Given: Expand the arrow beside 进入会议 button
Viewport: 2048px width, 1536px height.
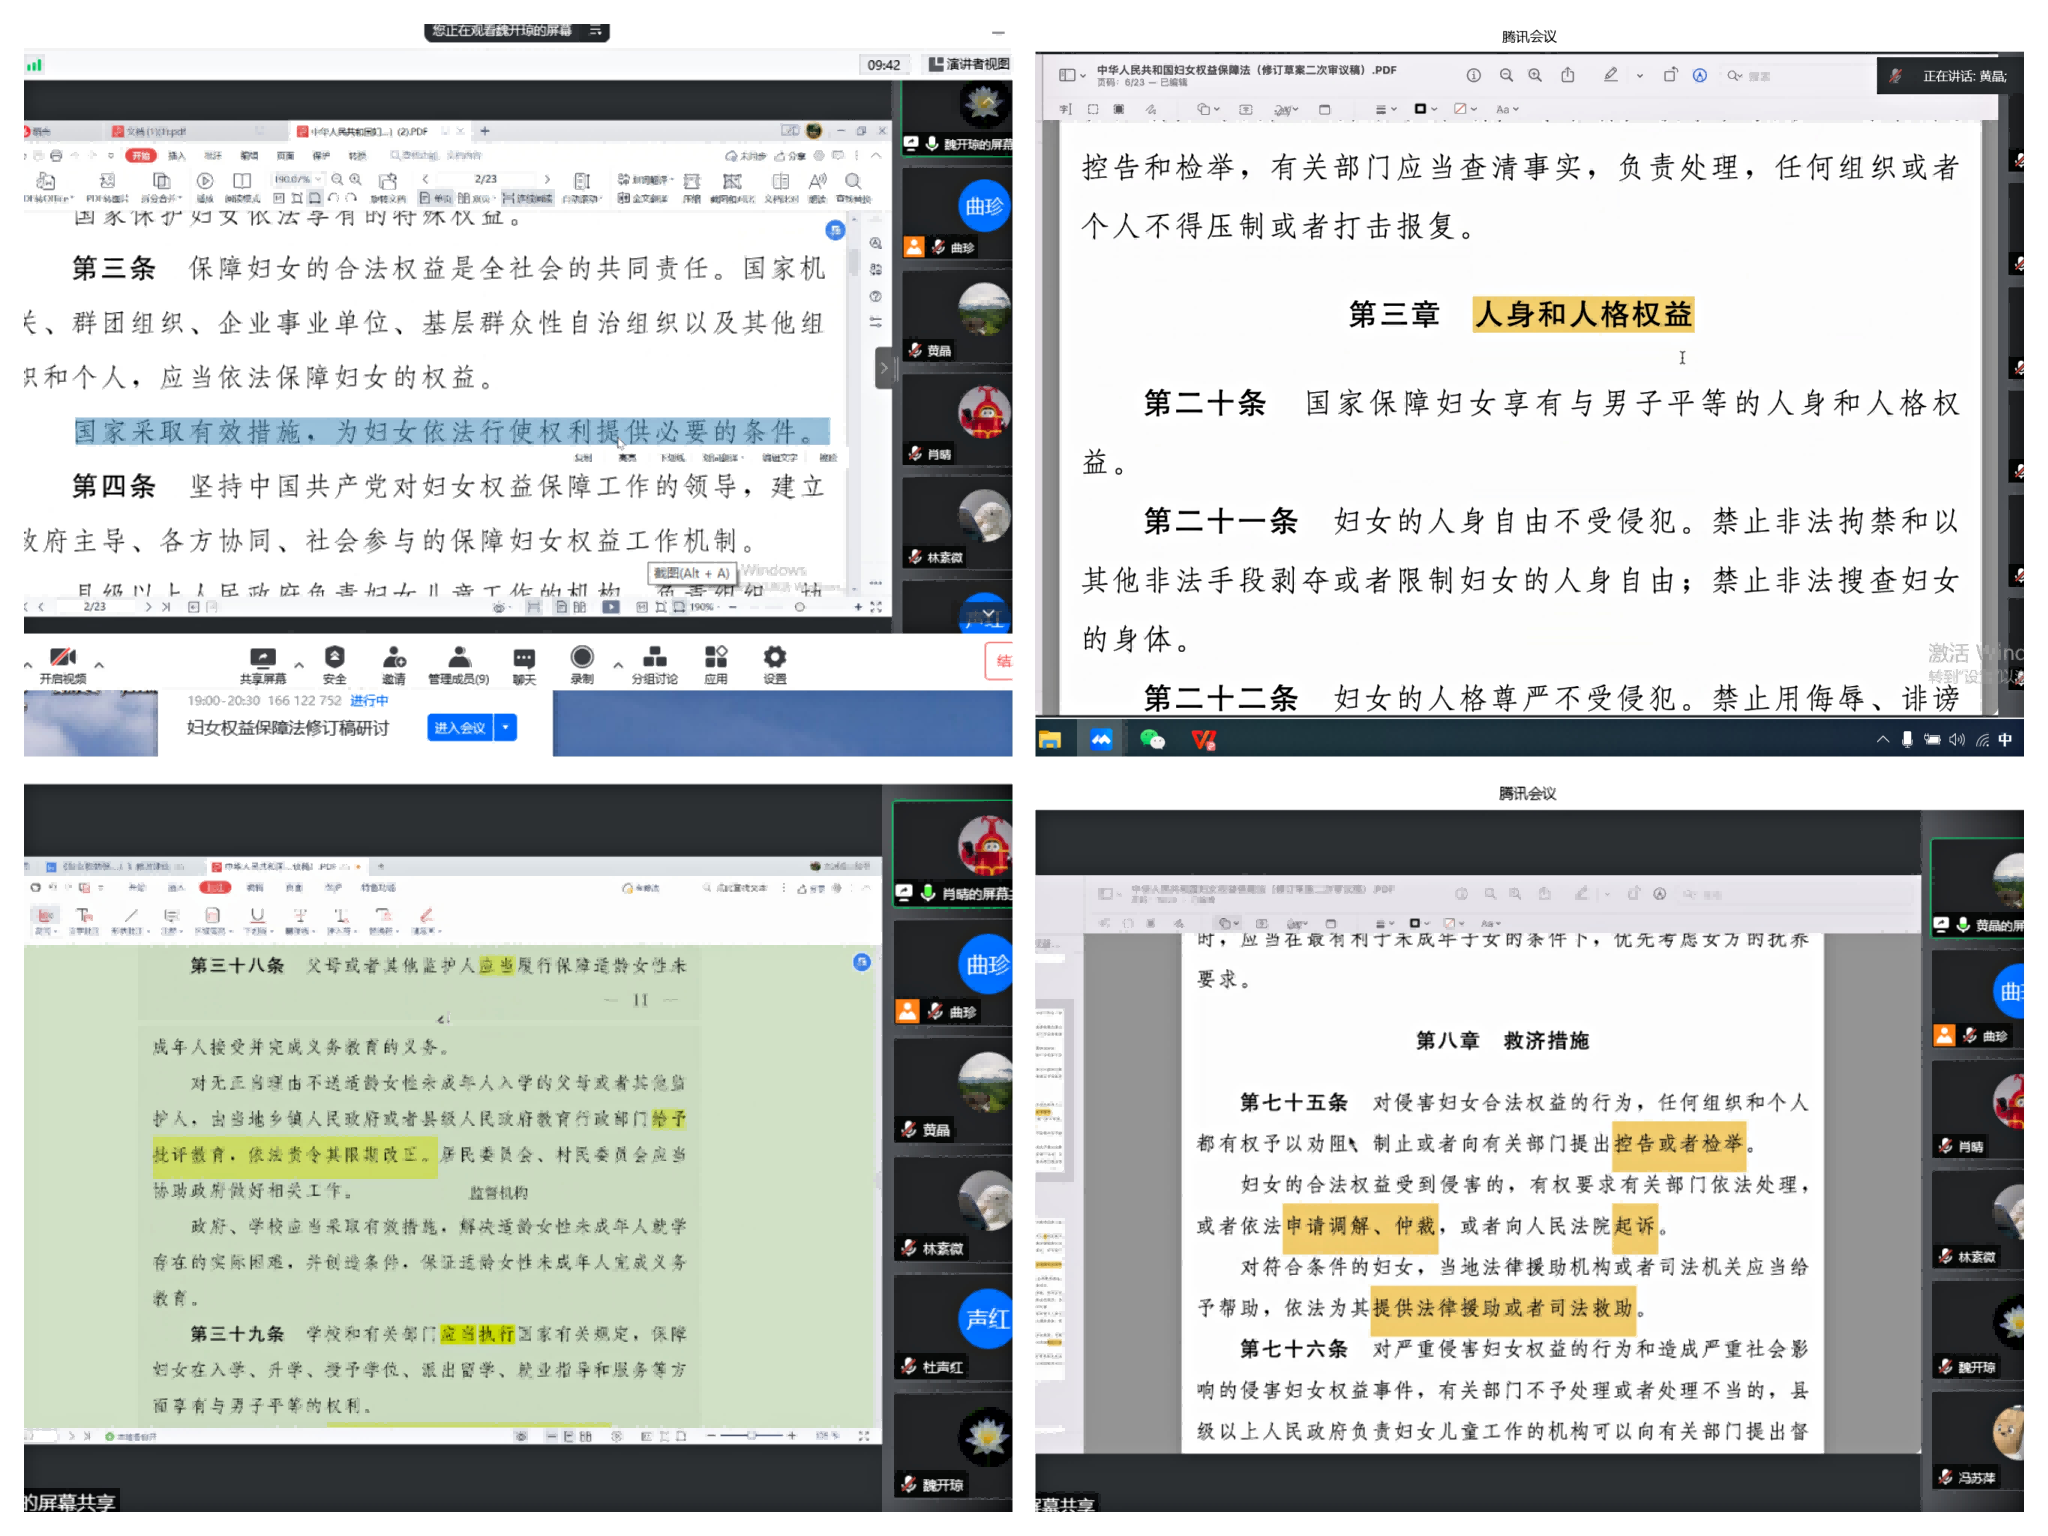Looking at the screenshot, I should click(507, 727).
